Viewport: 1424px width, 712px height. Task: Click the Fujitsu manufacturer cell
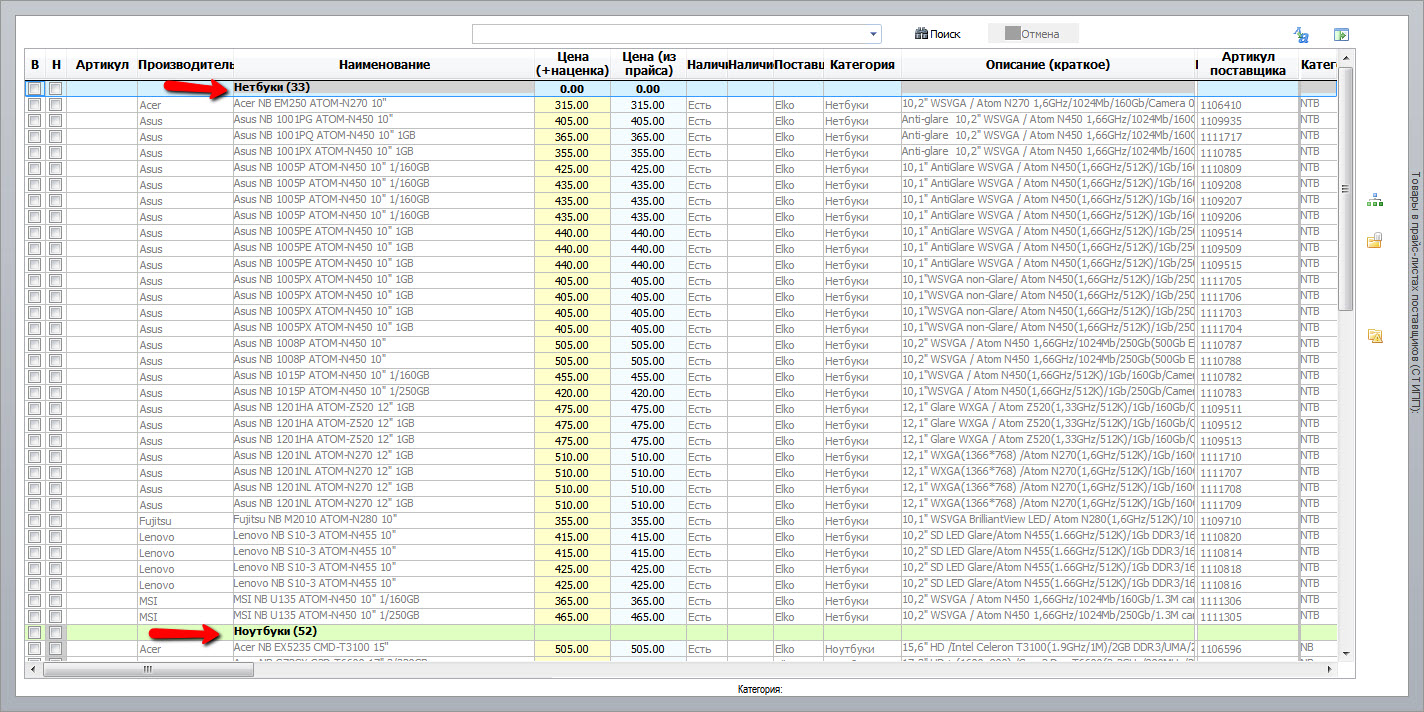[185, 521]
